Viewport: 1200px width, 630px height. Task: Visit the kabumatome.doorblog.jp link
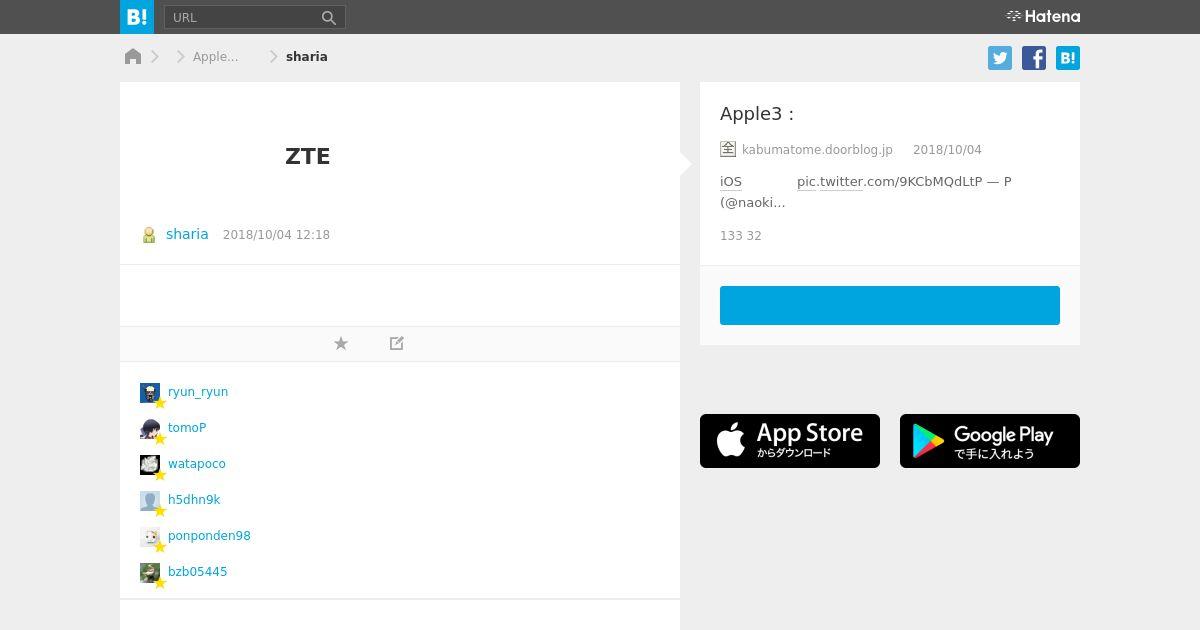coord(817,150)
